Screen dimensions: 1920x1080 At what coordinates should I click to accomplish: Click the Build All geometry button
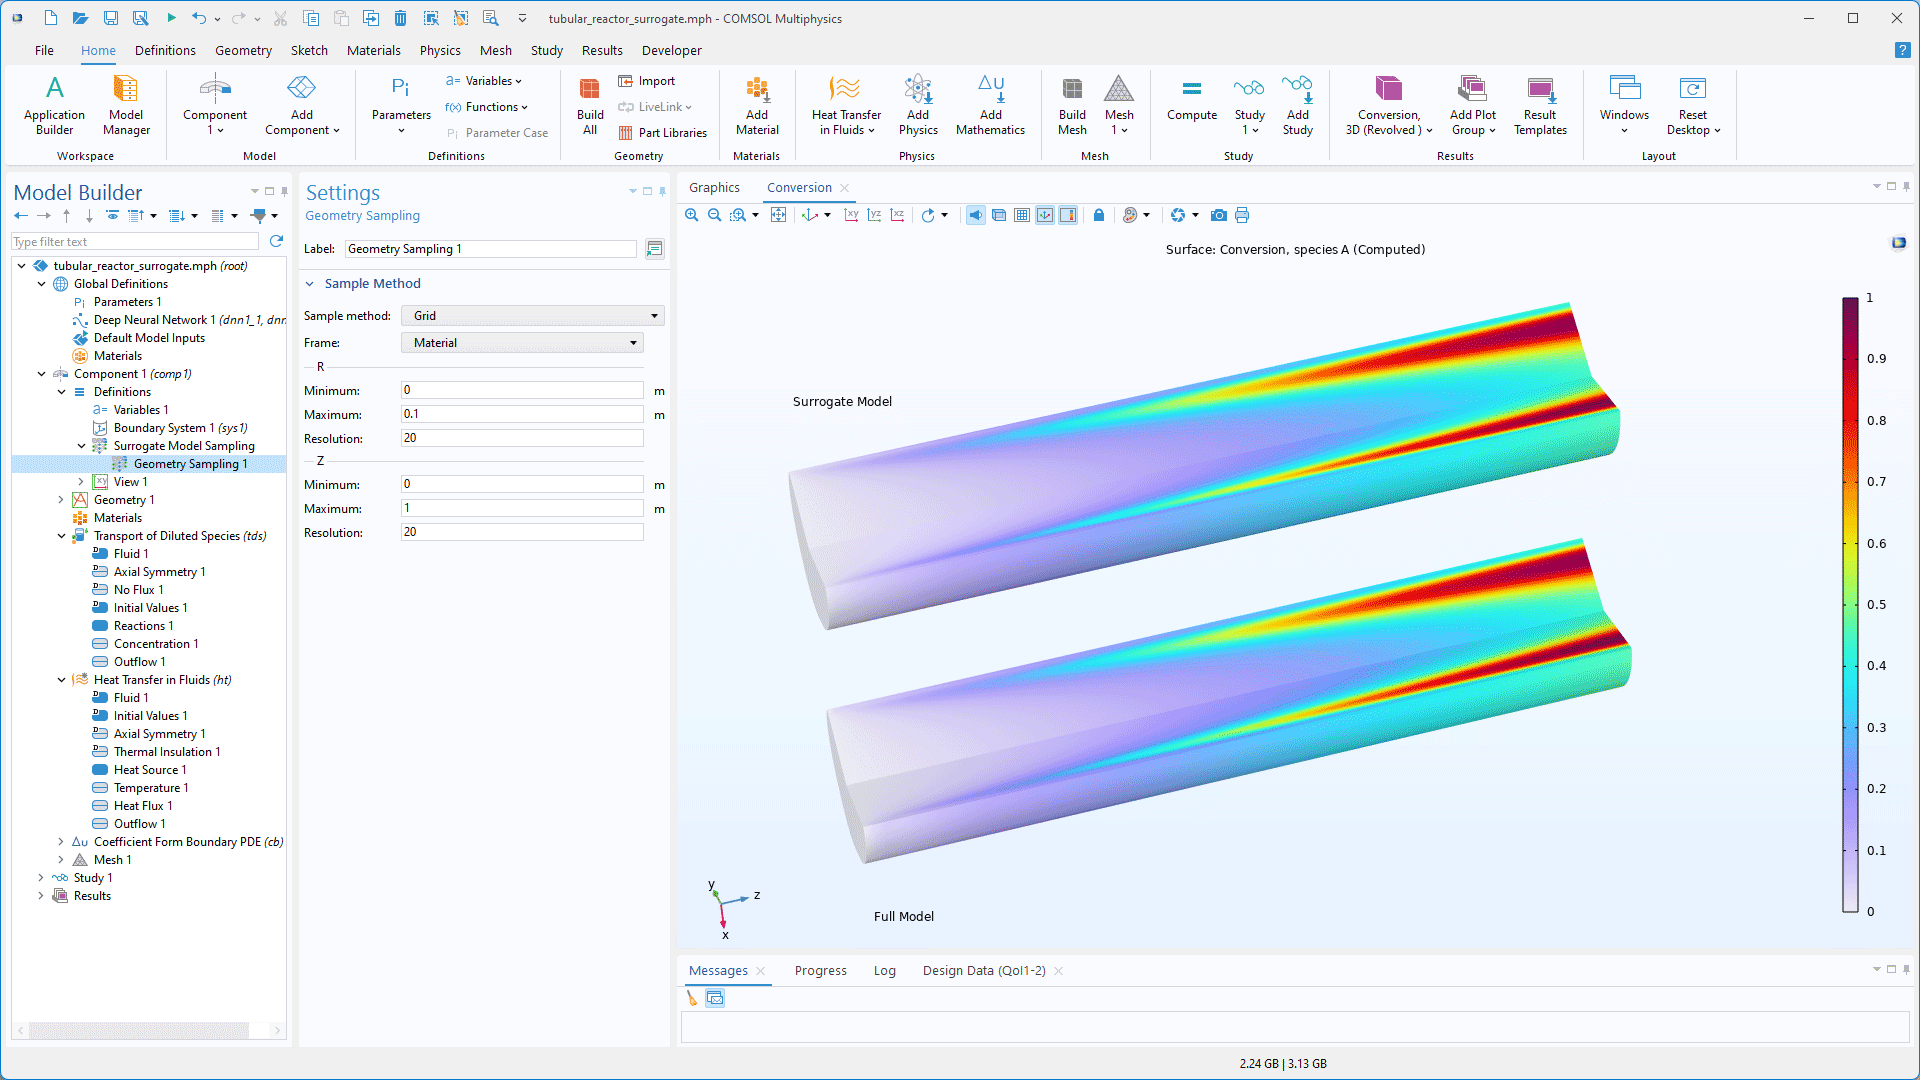[590, 105]
